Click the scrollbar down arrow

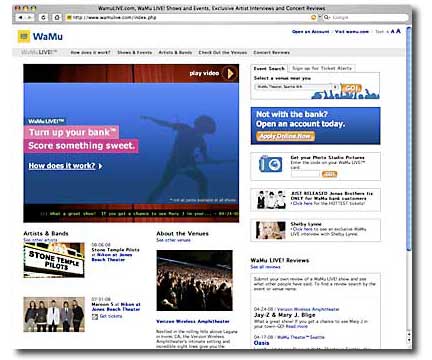[x=409, y=340]
